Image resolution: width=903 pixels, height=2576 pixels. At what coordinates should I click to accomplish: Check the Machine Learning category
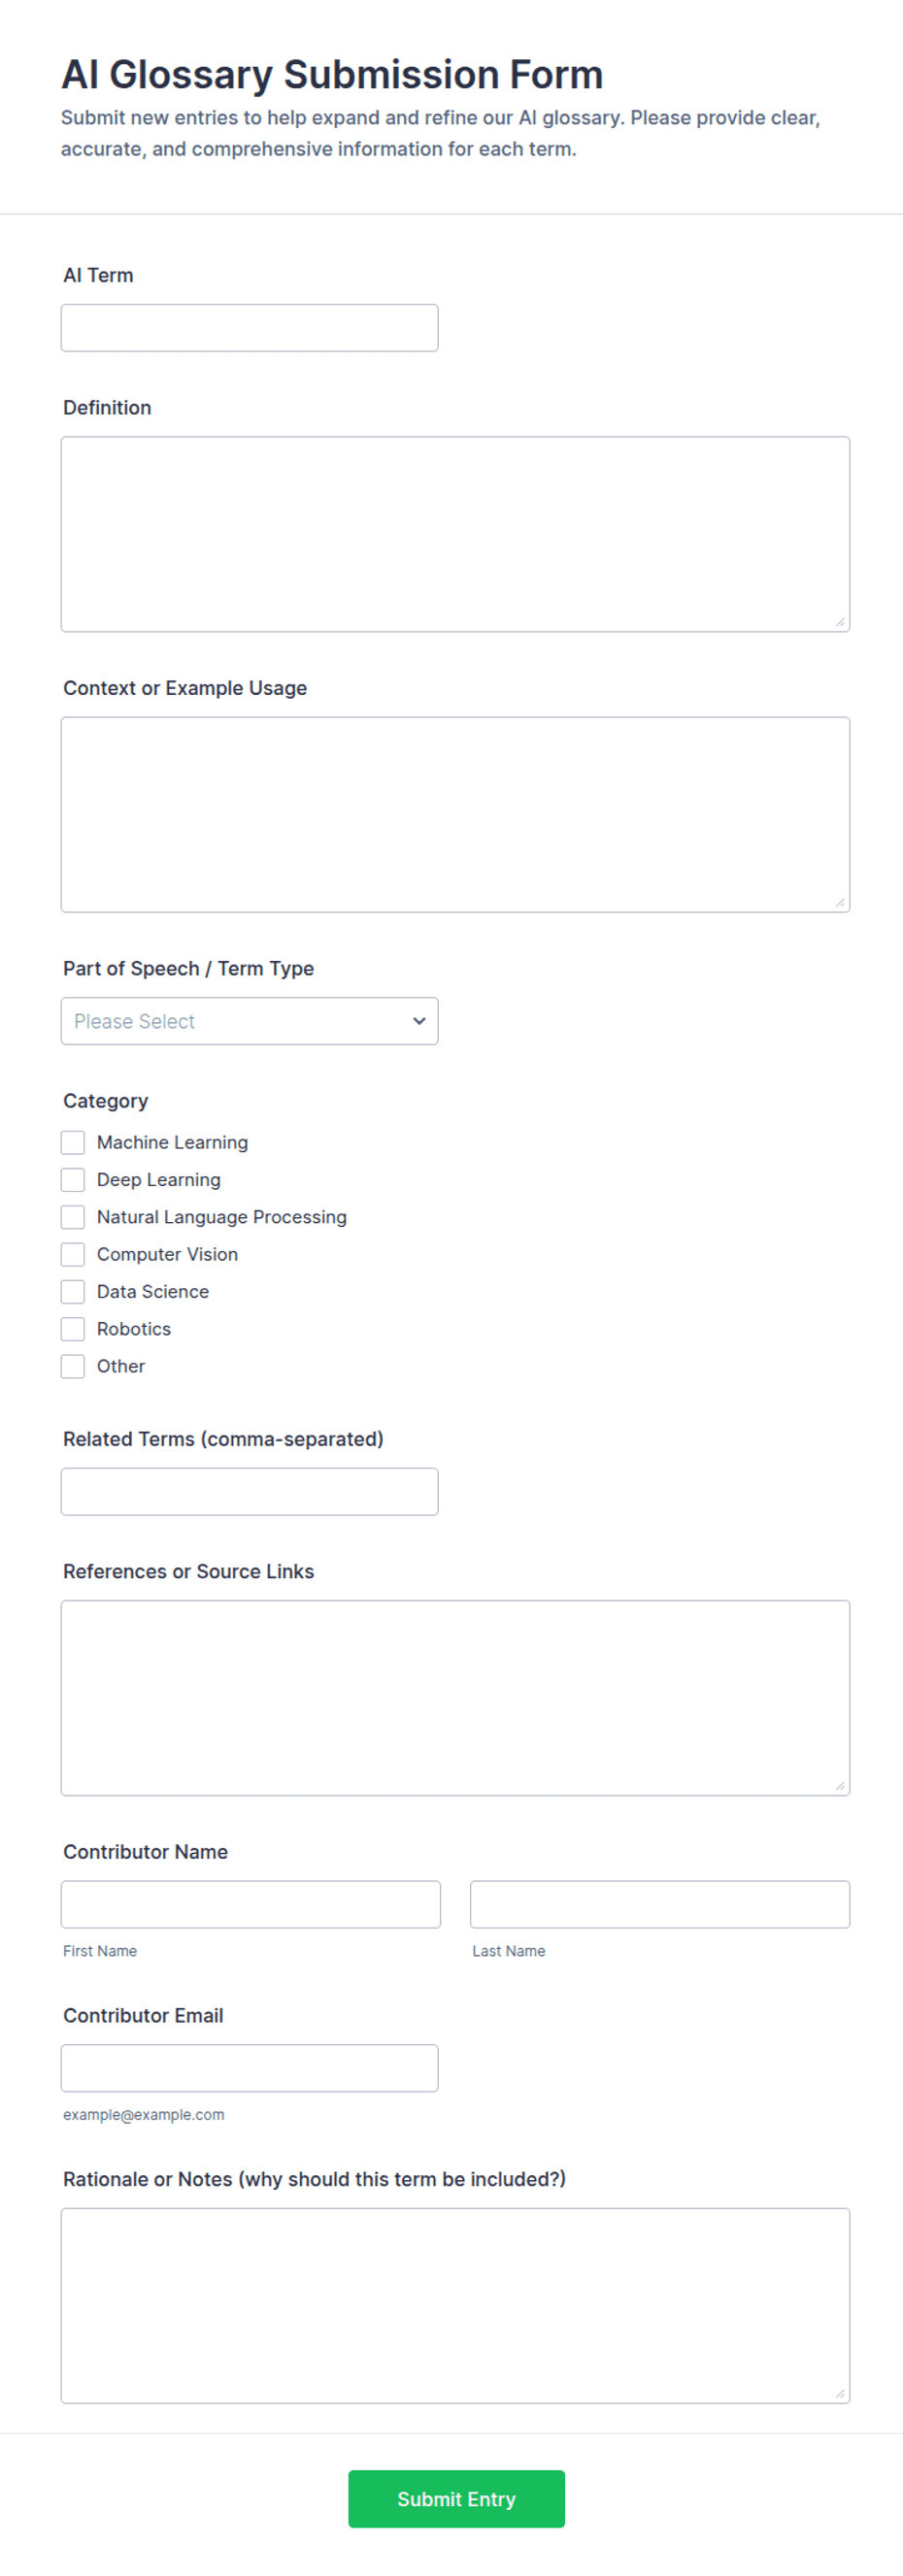tap(73, 1142)
